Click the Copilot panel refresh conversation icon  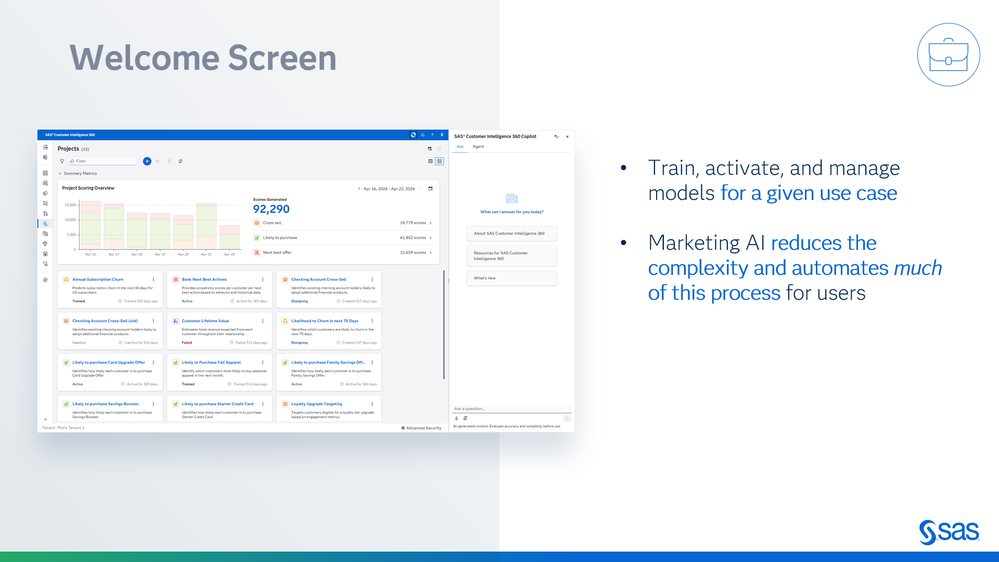[556, 136]
